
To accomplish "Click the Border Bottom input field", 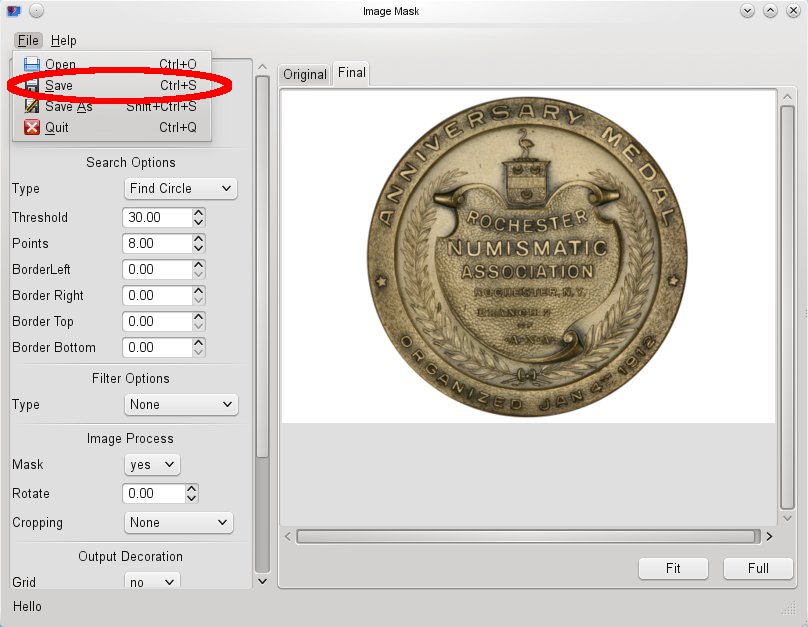I will pyautogui.click(x=158, y=347).
